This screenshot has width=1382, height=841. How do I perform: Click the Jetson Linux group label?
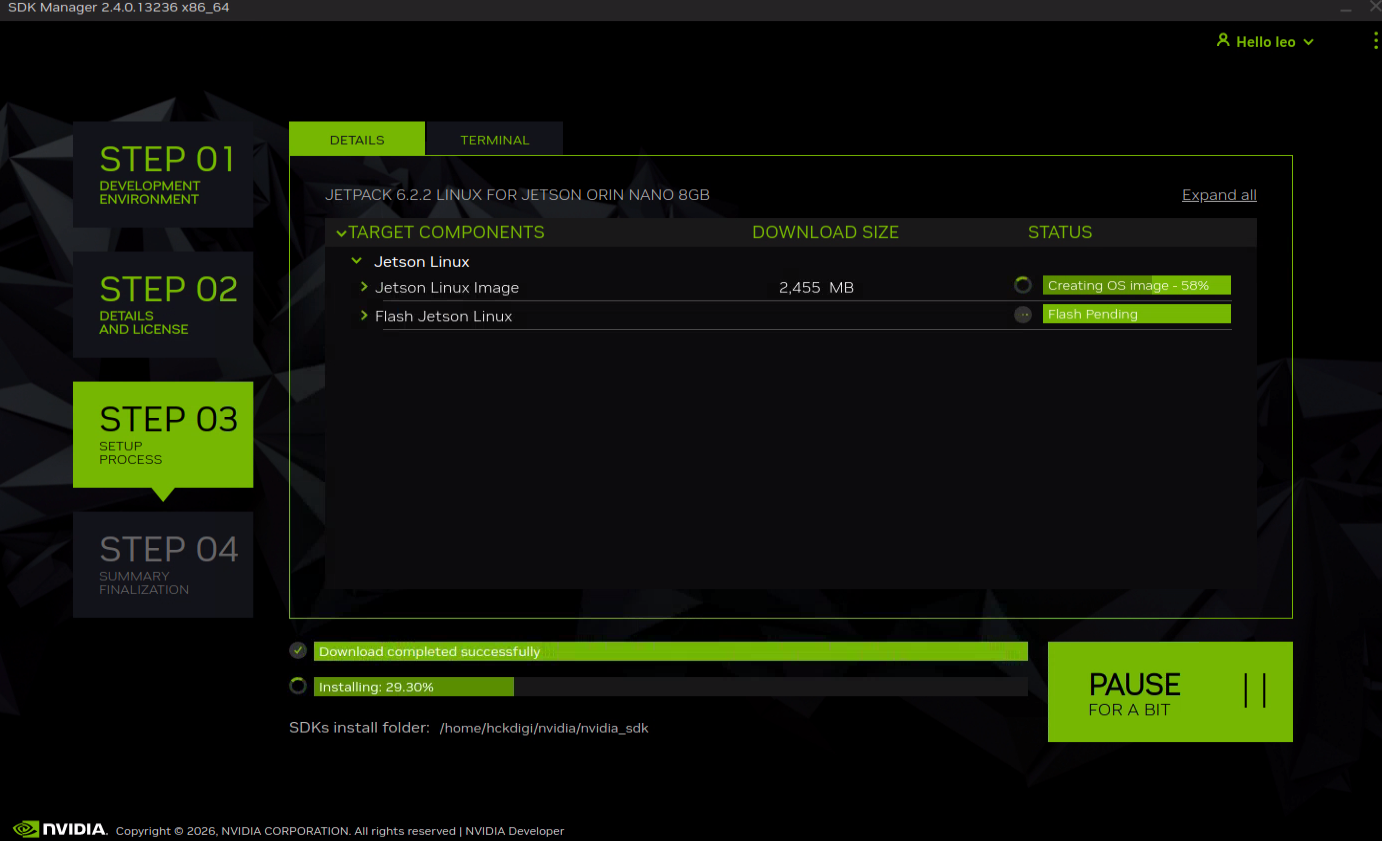pos(422,262)
